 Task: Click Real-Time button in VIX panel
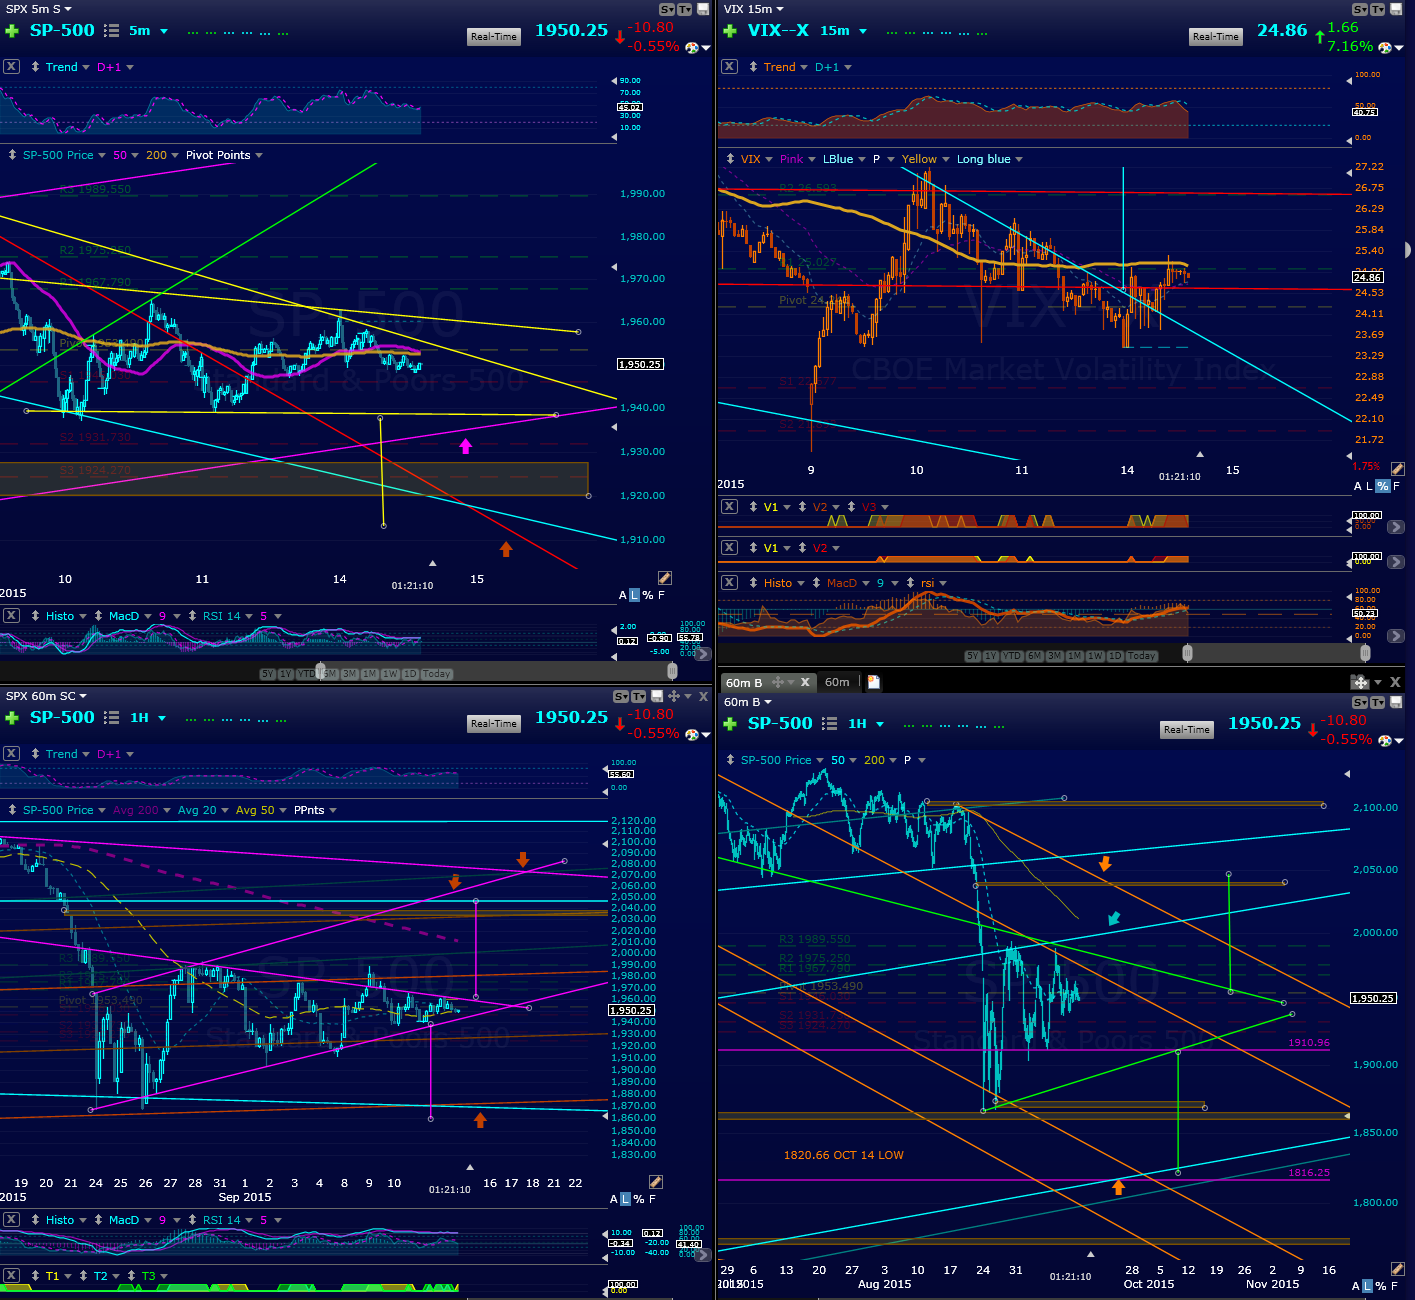1216,37
